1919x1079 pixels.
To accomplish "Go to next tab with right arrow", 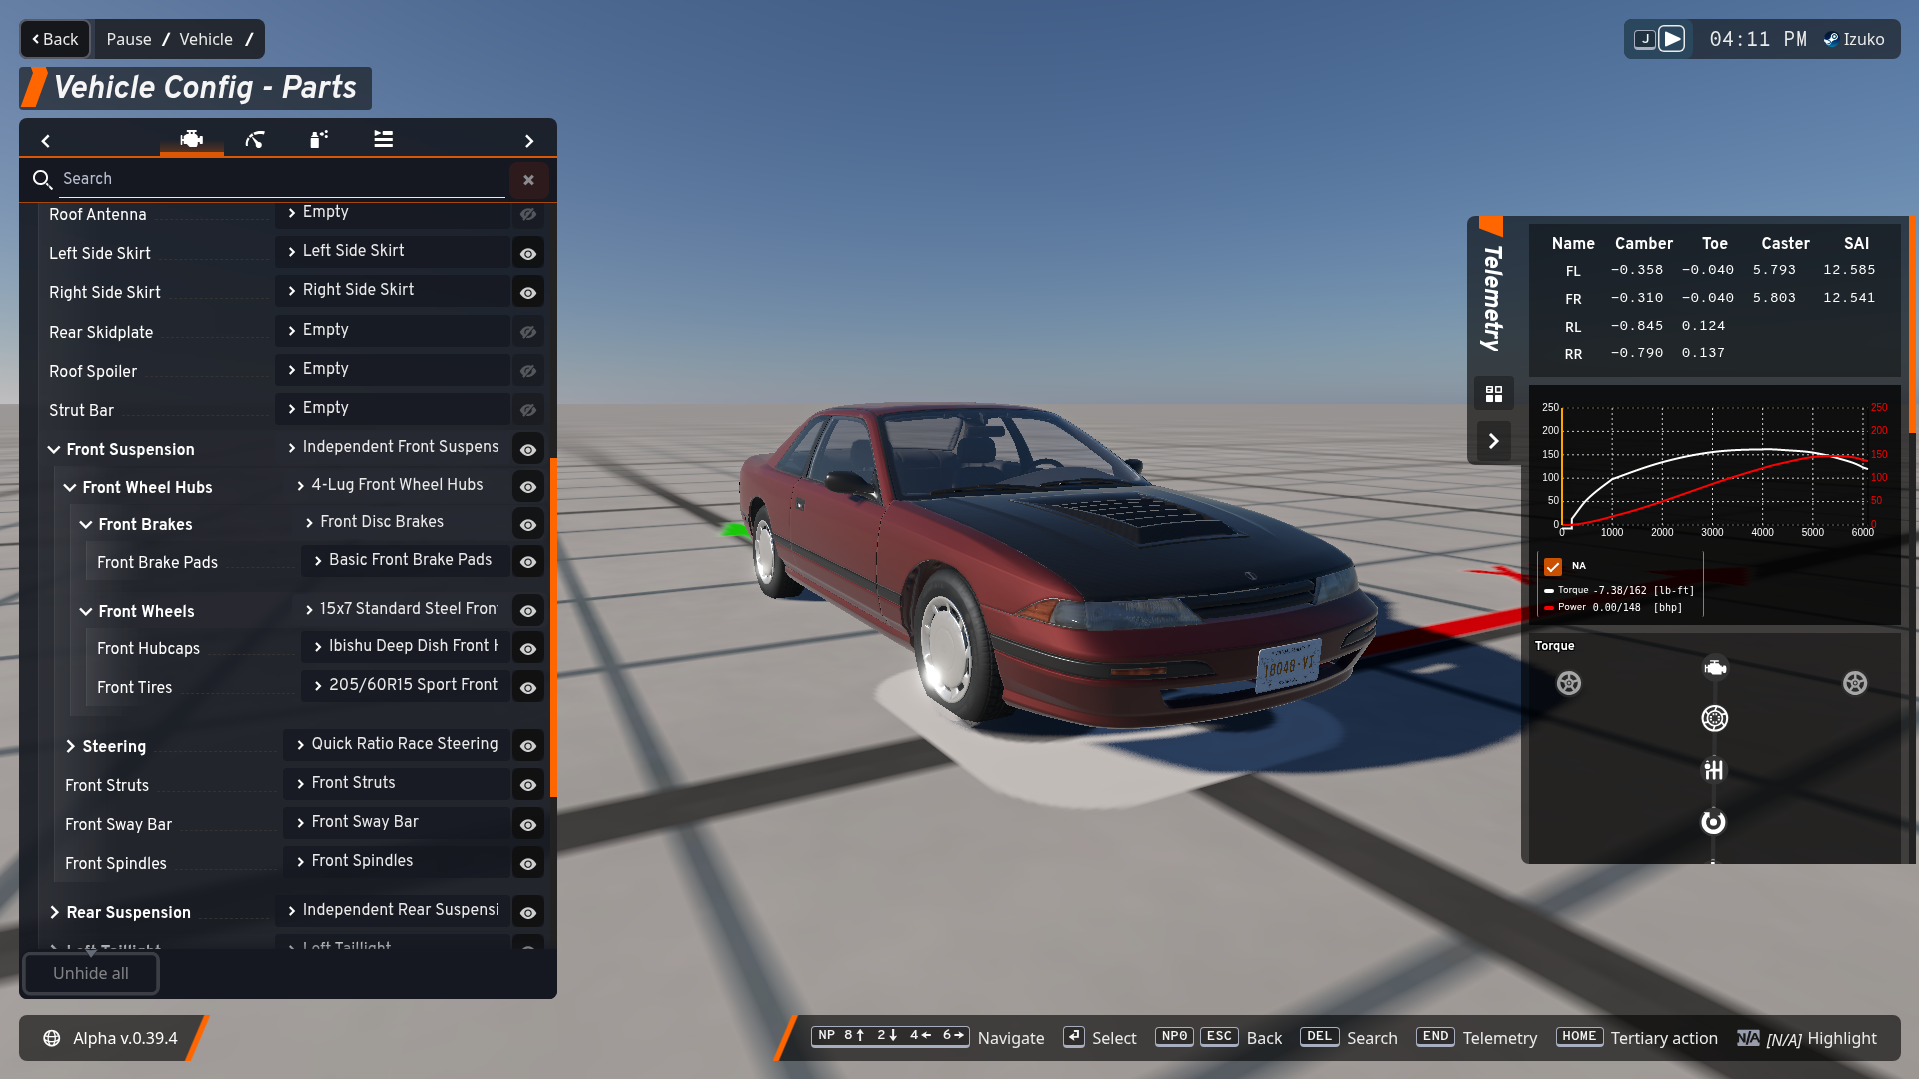I will tap(529, 141).
